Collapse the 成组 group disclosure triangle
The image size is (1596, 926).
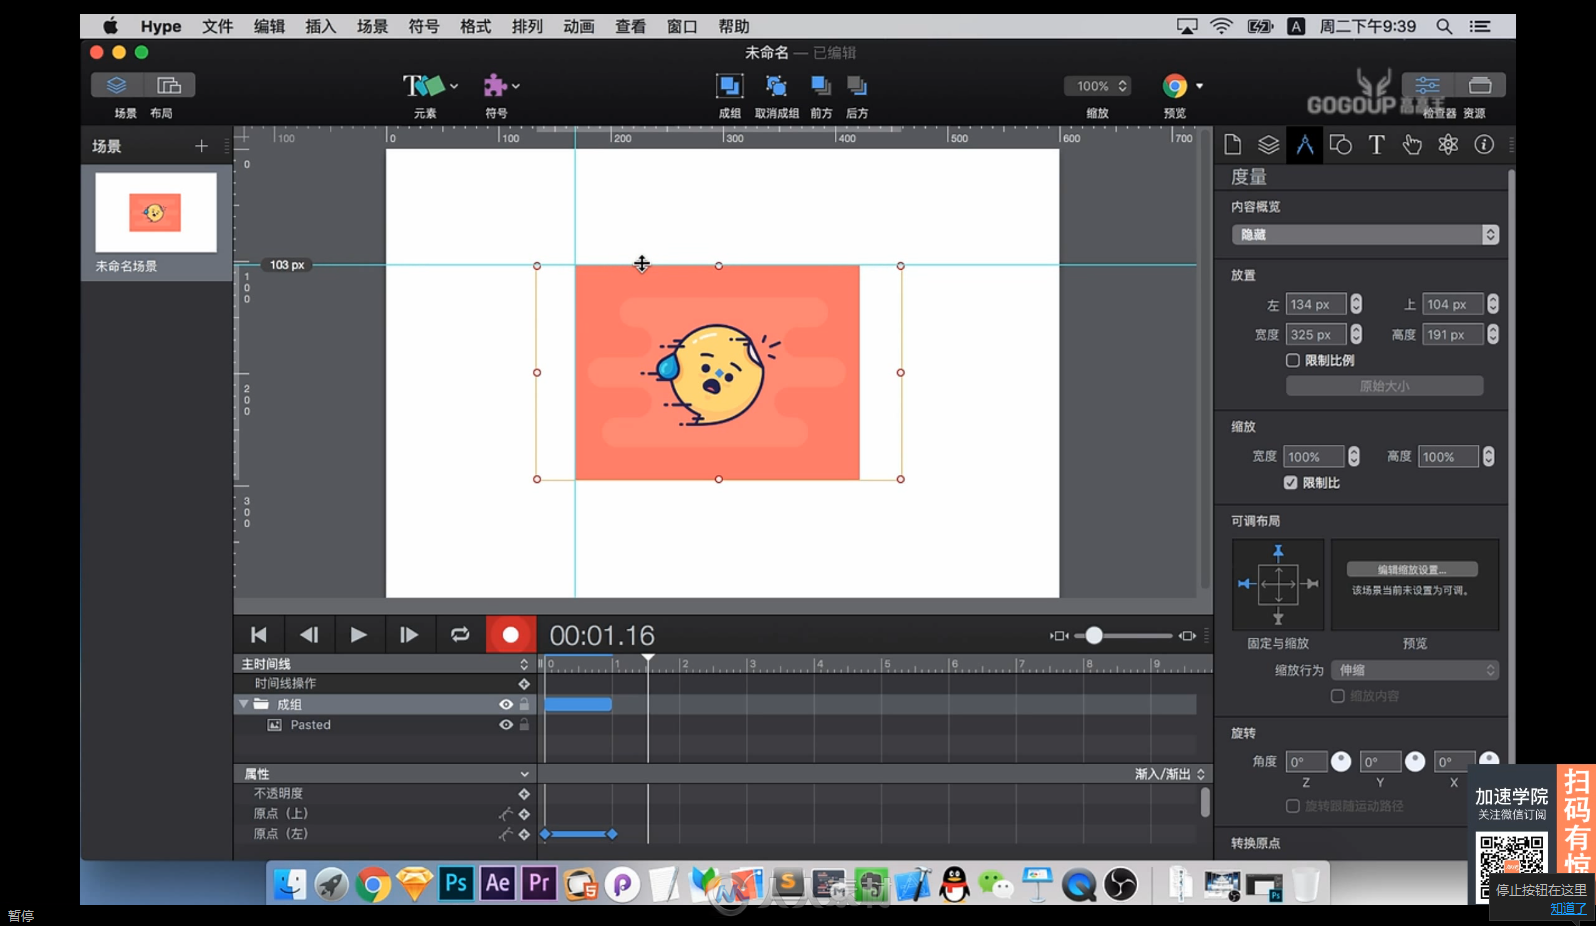pos(243,704)
